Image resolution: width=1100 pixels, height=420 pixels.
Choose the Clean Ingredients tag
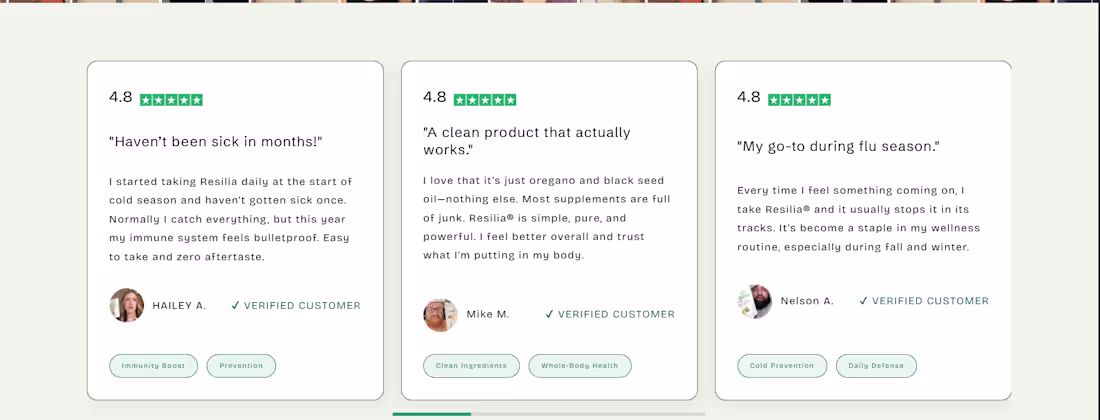pyautogui.click(x=471, y=366)
